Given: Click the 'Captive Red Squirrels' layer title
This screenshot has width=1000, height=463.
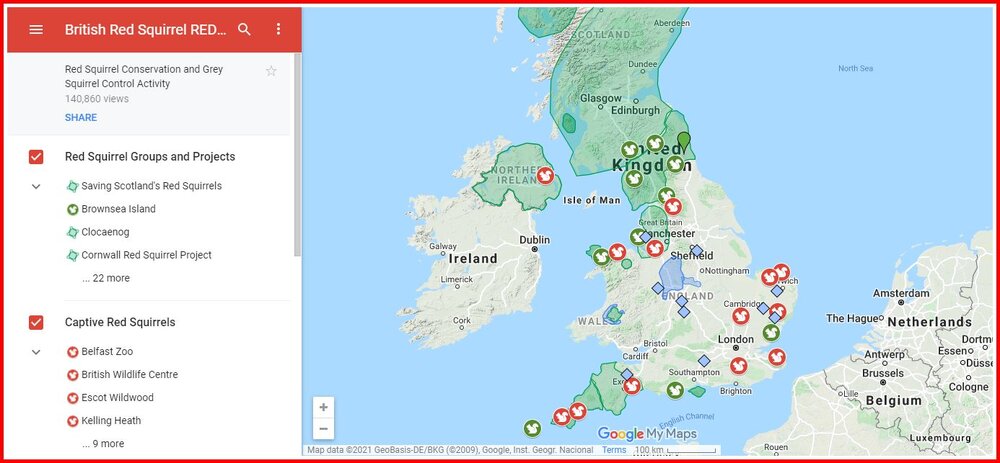Looking at the screenshot, I should (x=120, y=323).
